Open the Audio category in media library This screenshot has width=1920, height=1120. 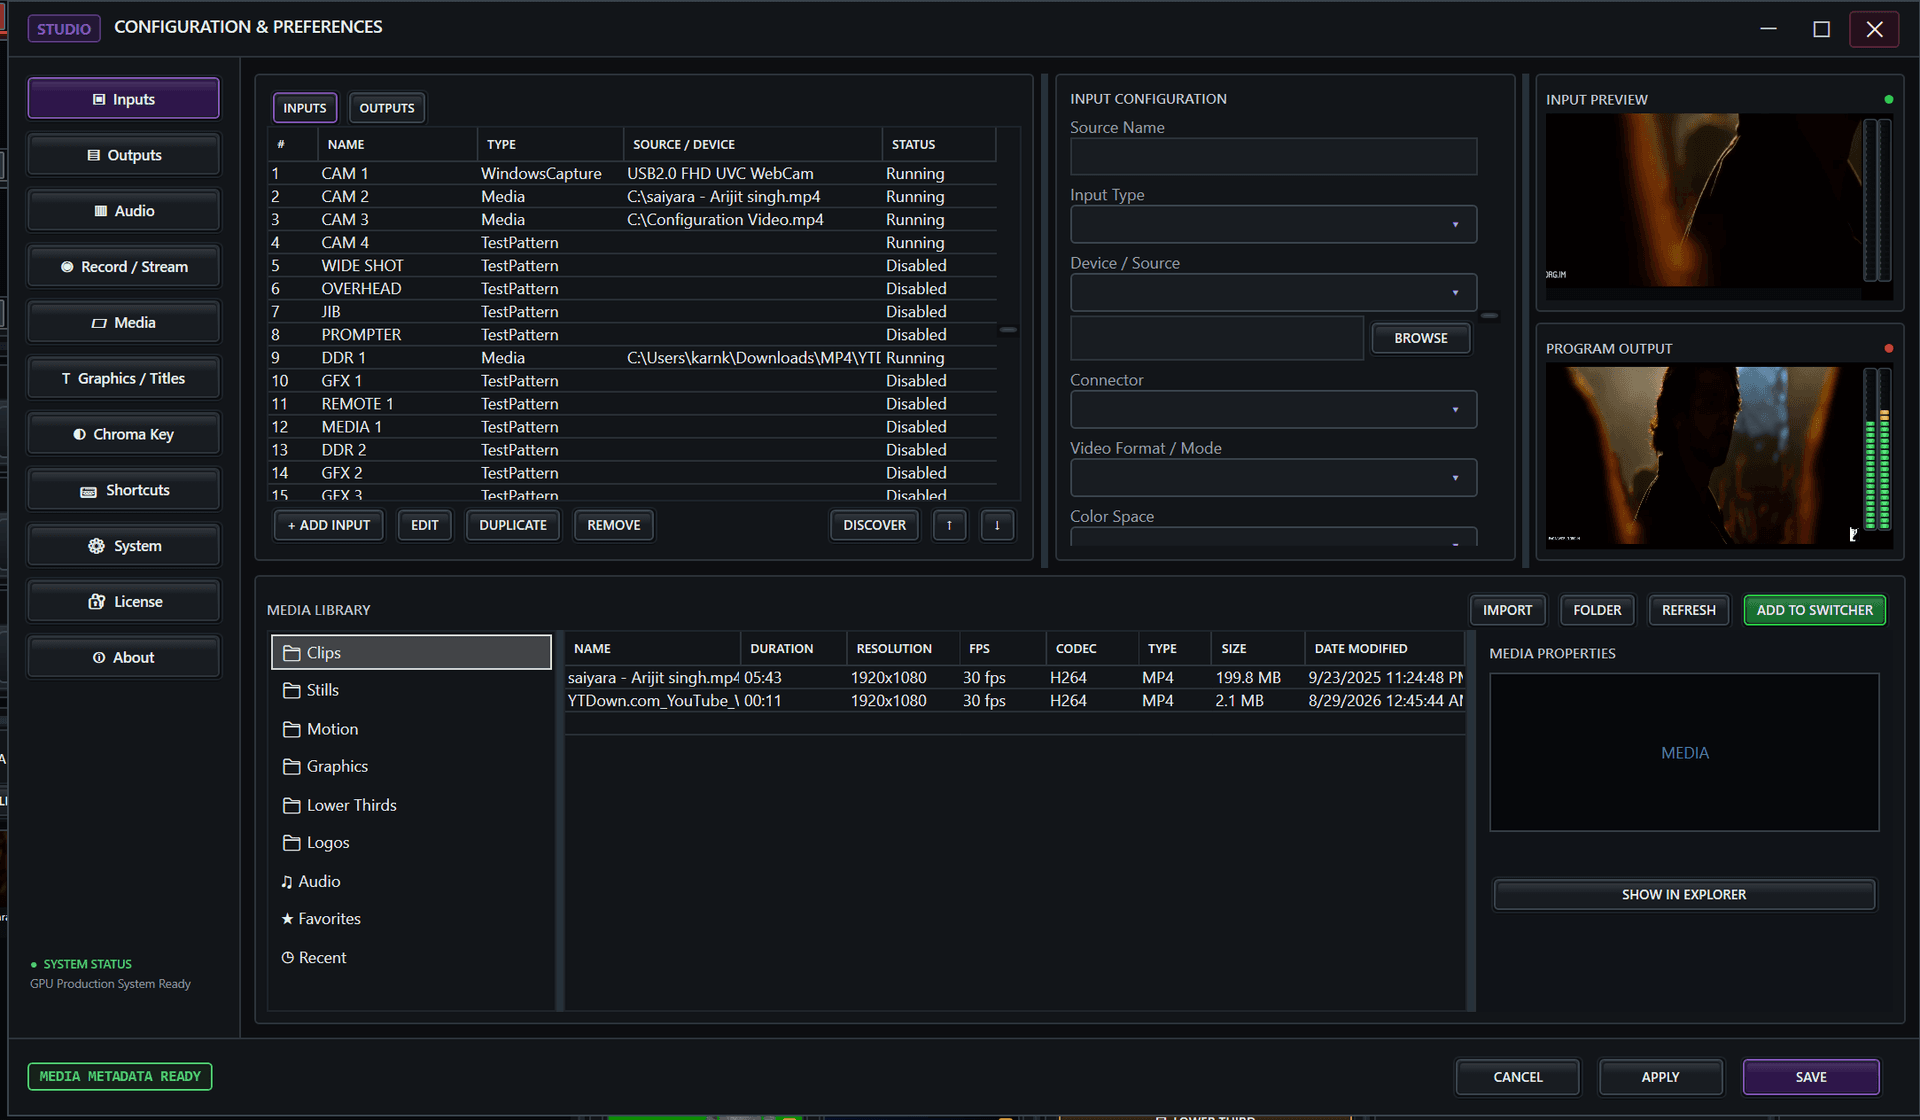click(x=411, y=881)
